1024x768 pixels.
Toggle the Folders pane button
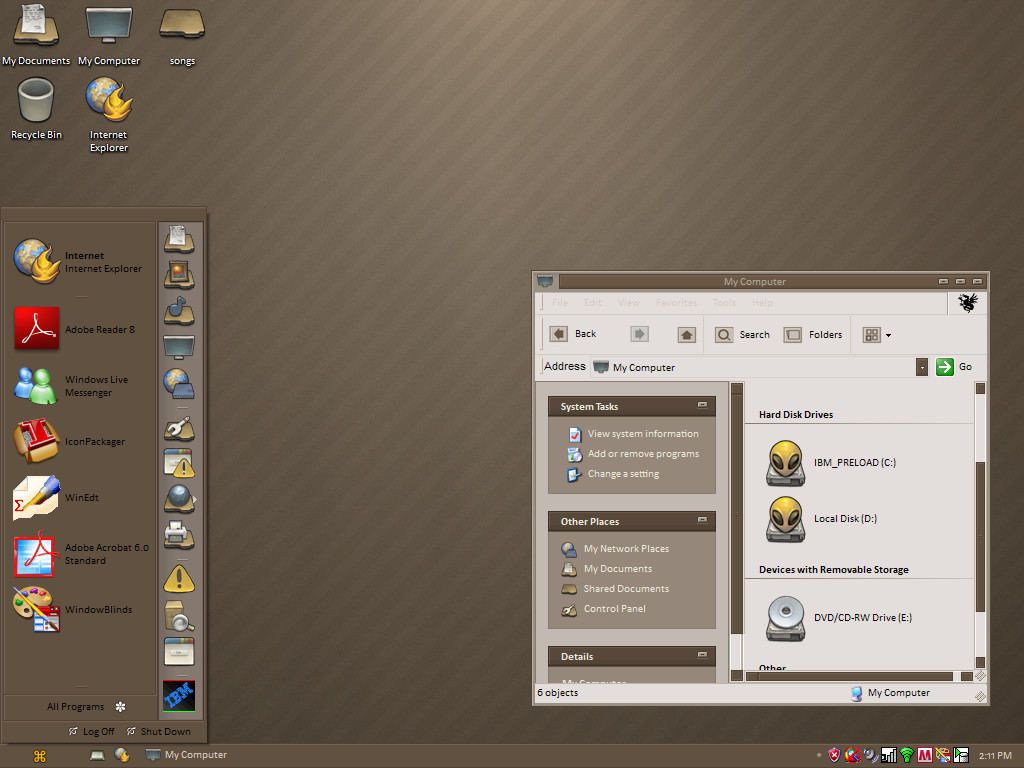pos(813,334)
